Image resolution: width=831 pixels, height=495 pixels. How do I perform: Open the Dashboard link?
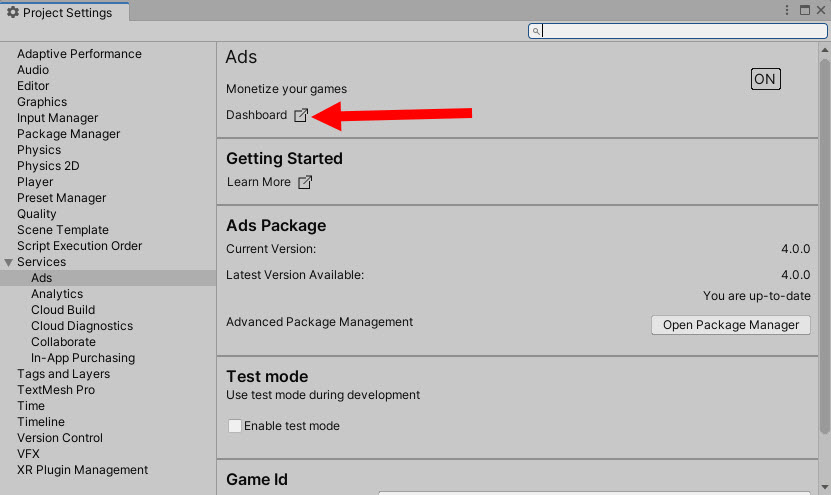(257, 115)
